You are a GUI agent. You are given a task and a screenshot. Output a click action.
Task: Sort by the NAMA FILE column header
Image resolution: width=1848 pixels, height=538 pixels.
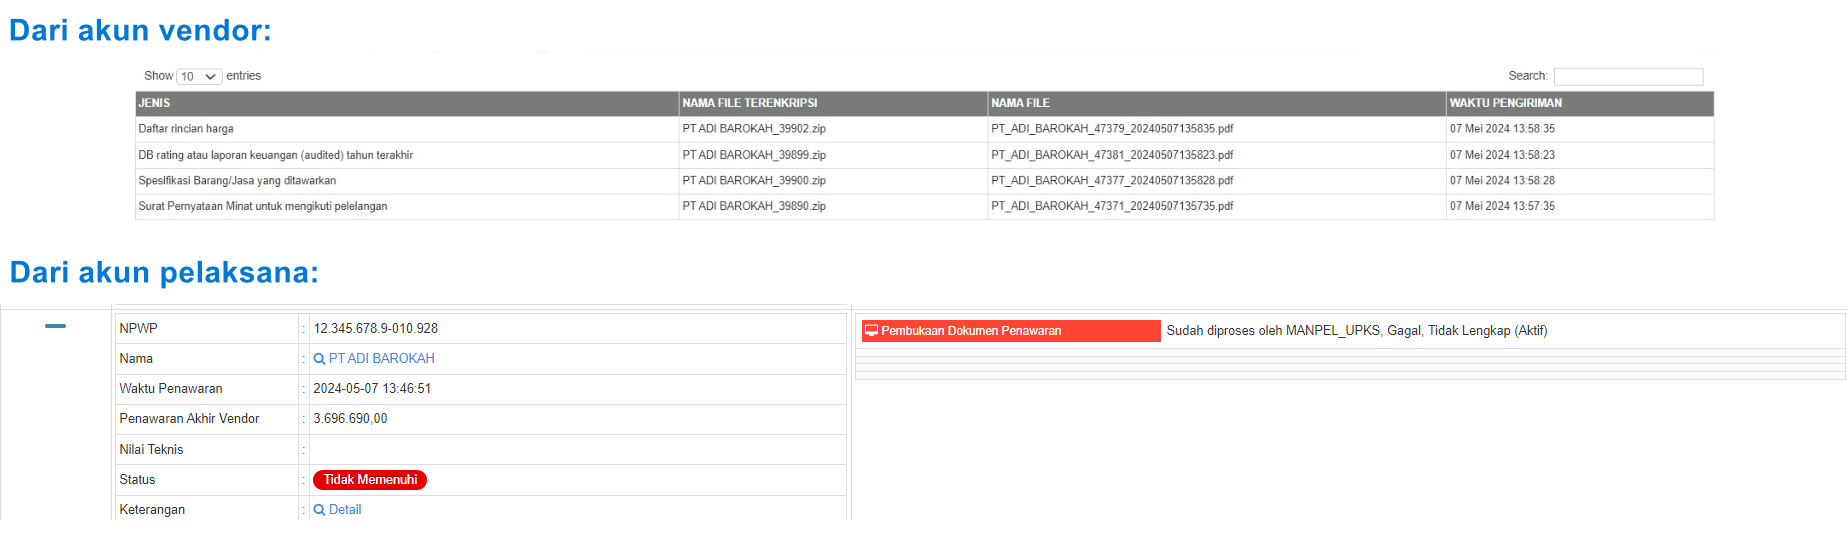(x=1020, y=103)
